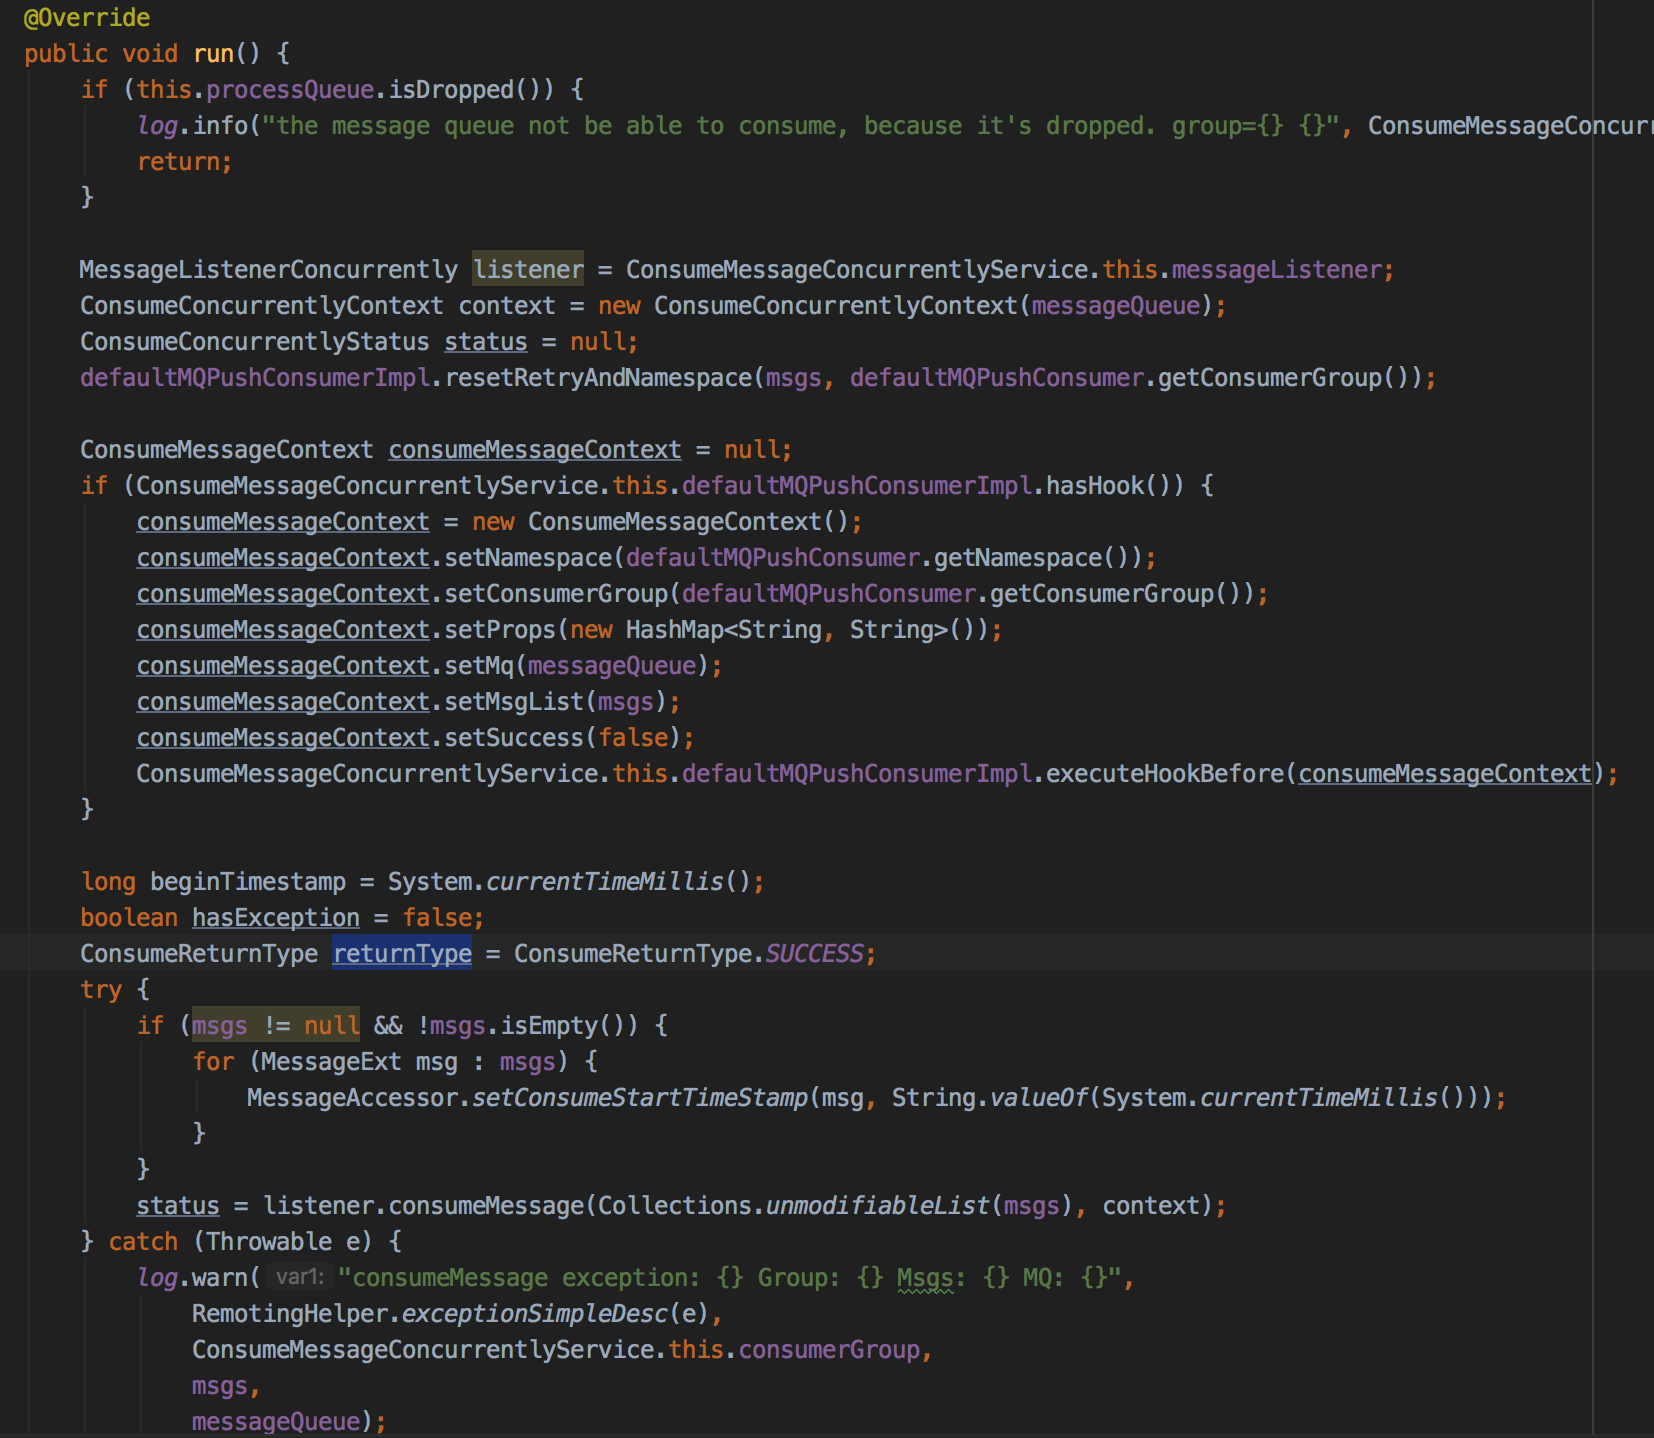1654x1438 pixels.
Task: Click the unmodifiableList method call
Action: click(x=877, y=1206)
